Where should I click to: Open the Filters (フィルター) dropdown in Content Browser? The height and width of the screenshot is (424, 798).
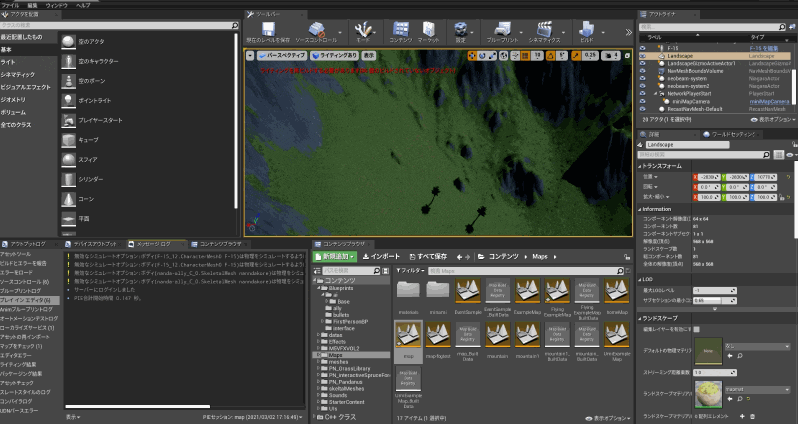411,270
